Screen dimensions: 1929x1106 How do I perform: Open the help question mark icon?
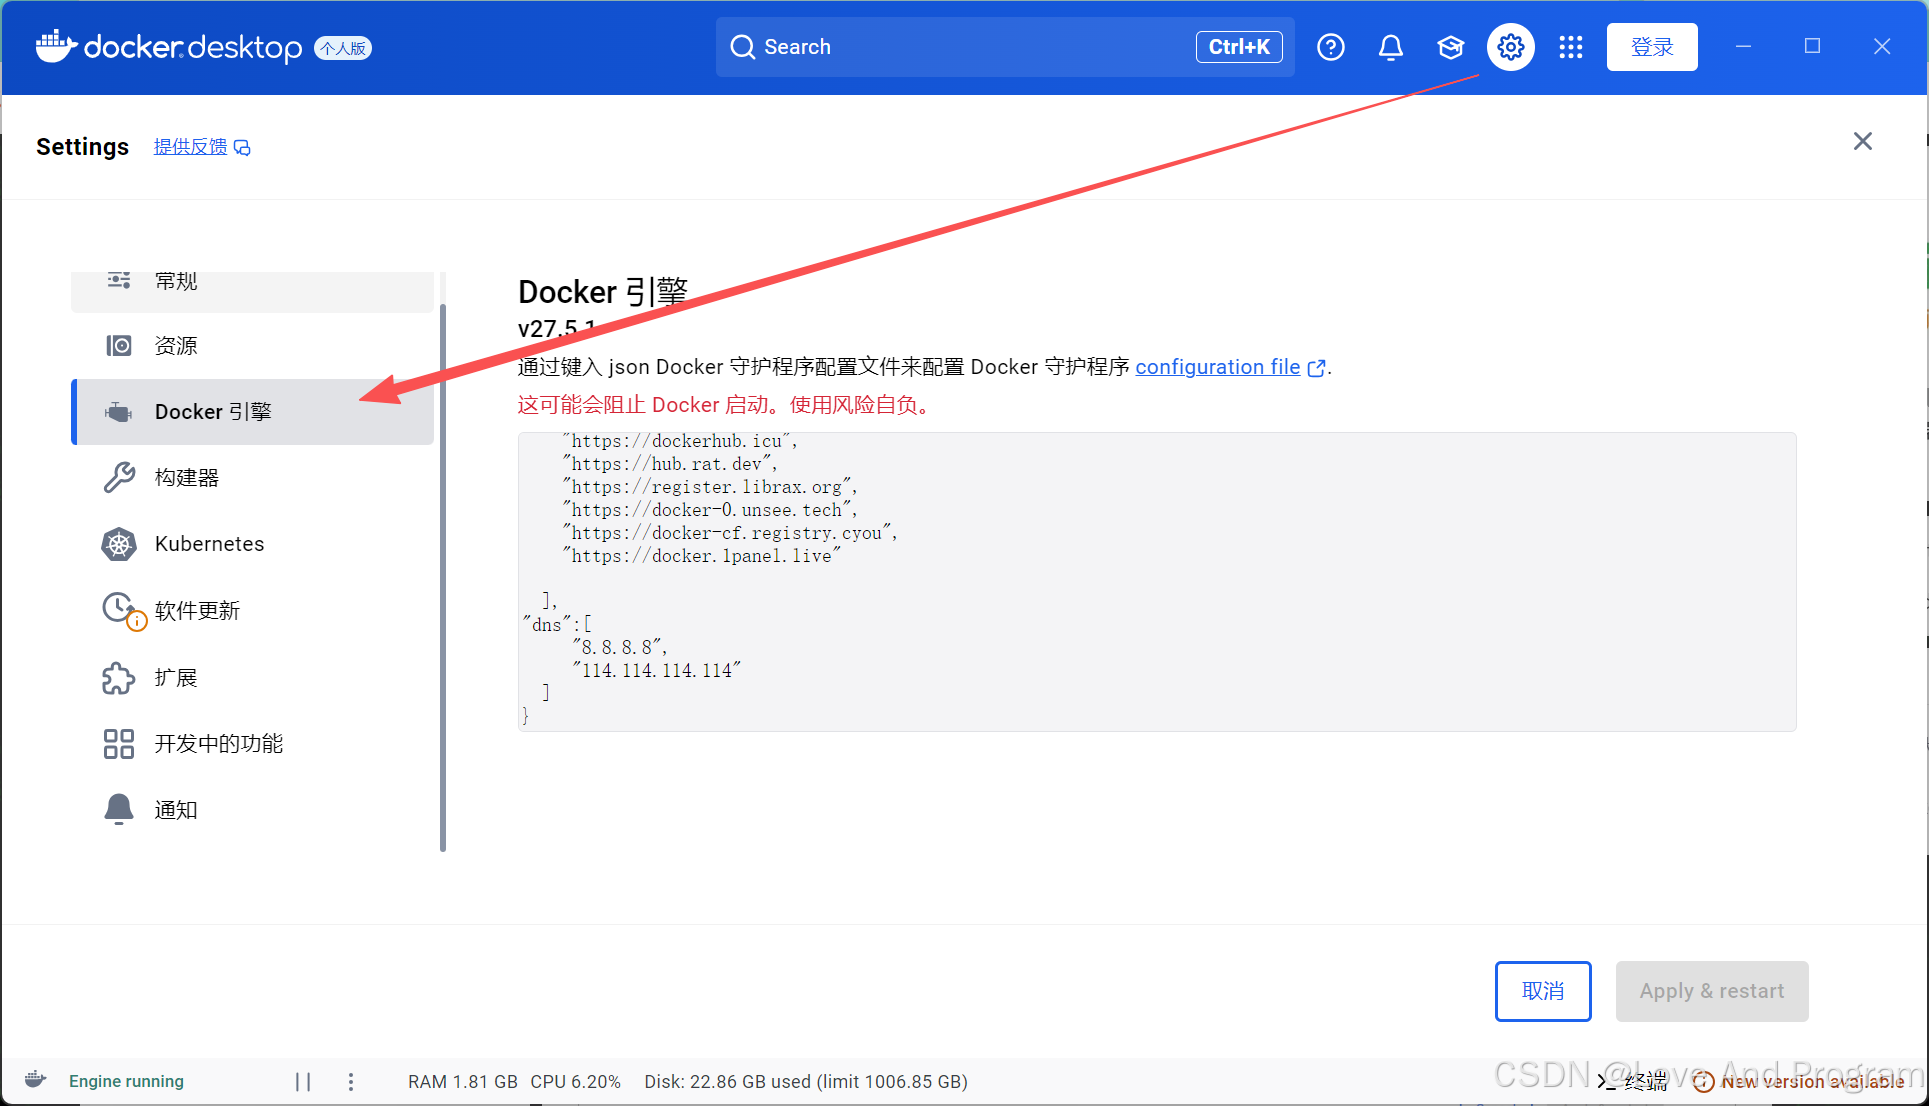1330,46
